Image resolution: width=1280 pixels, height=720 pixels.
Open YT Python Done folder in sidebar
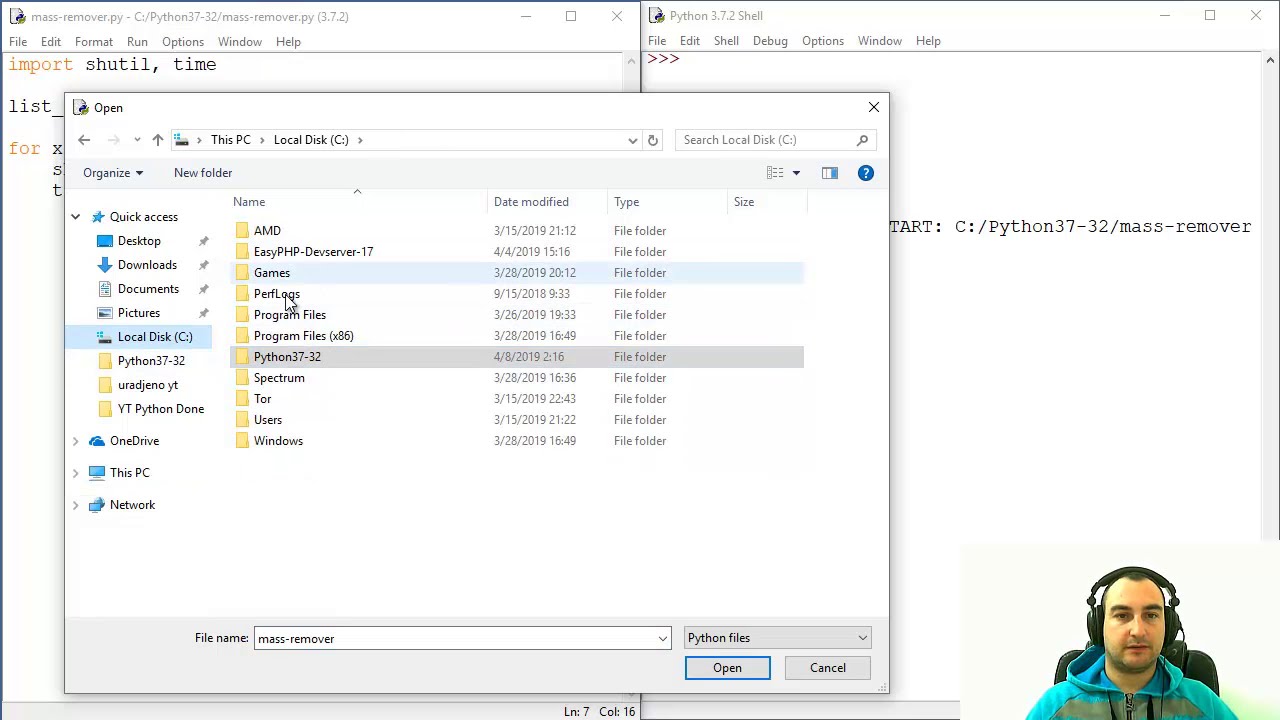point(161,409)
